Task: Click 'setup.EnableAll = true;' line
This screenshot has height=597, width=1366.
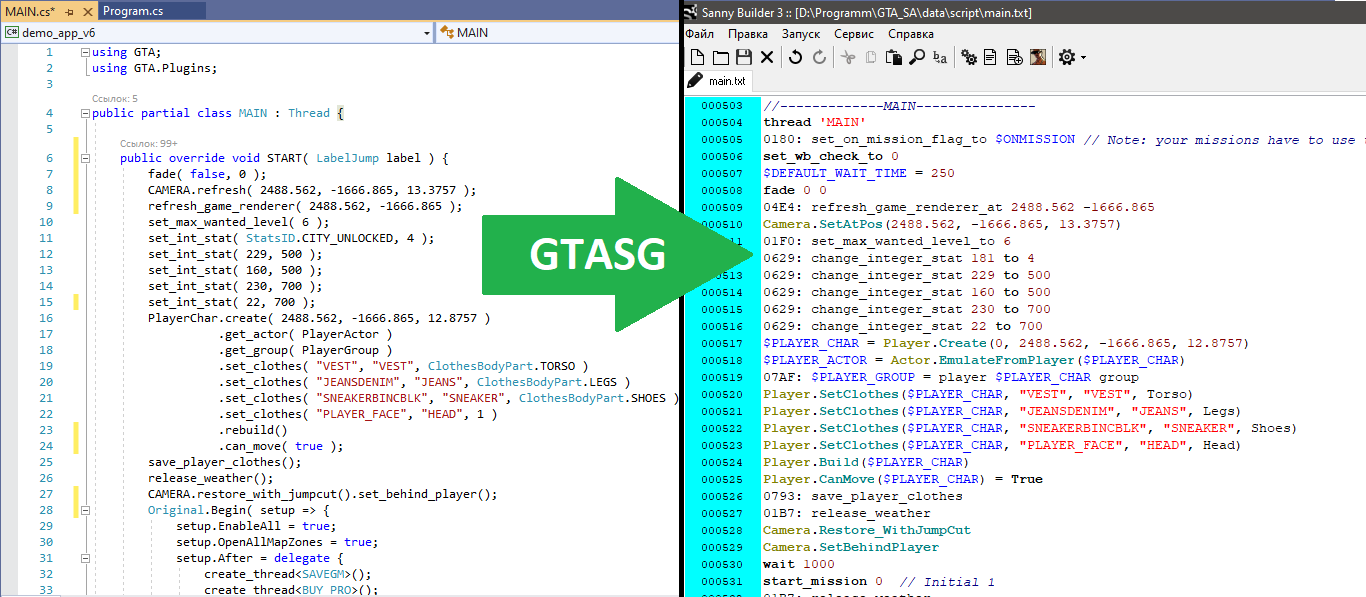Action: coord(256,526)
